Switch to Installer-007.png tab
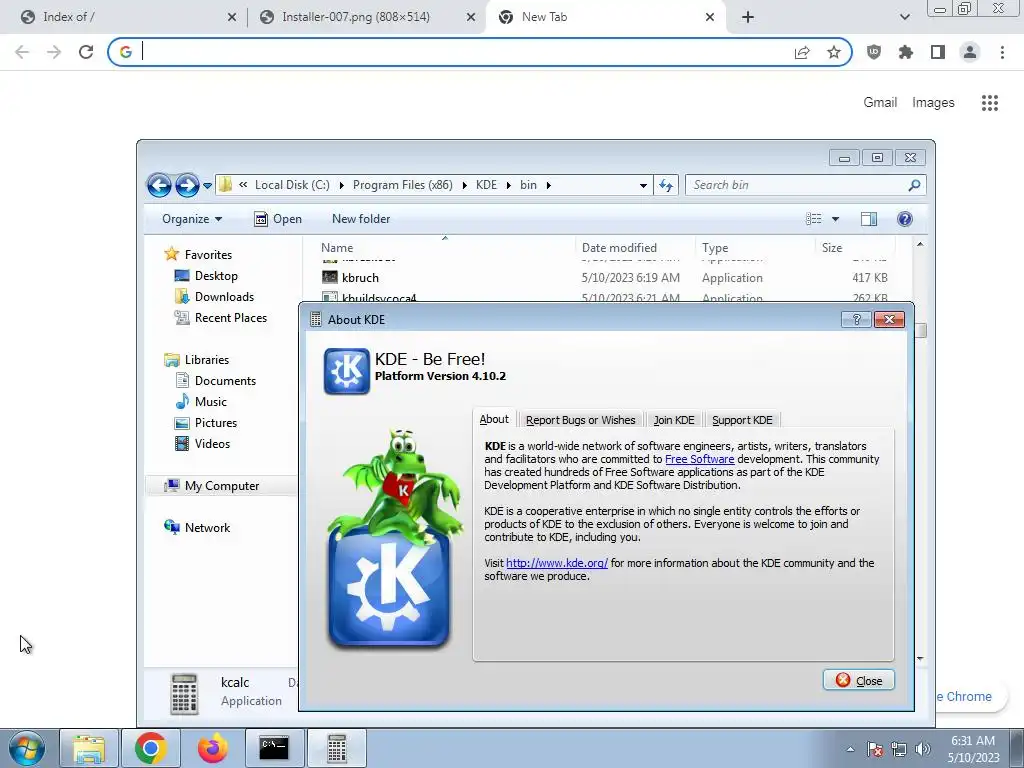1024x768 pixels. click(x=366, y=17)
